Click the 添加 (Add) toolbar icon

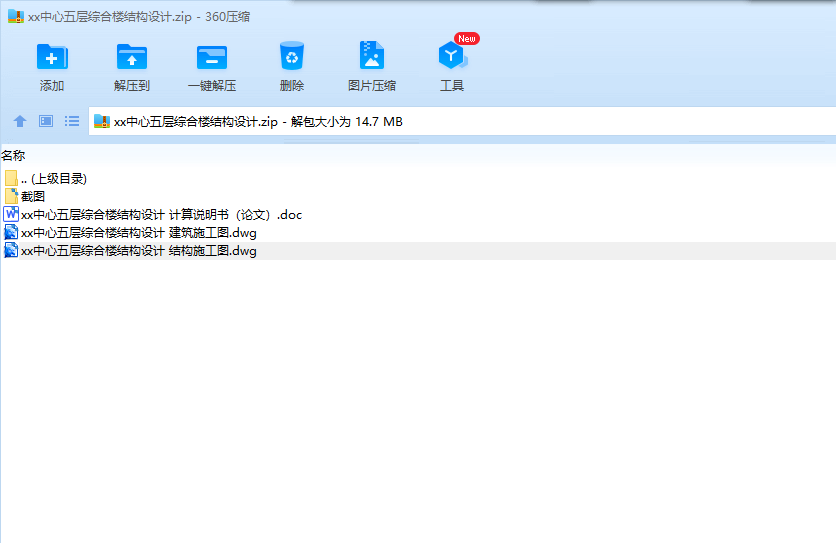click(52, 57)
